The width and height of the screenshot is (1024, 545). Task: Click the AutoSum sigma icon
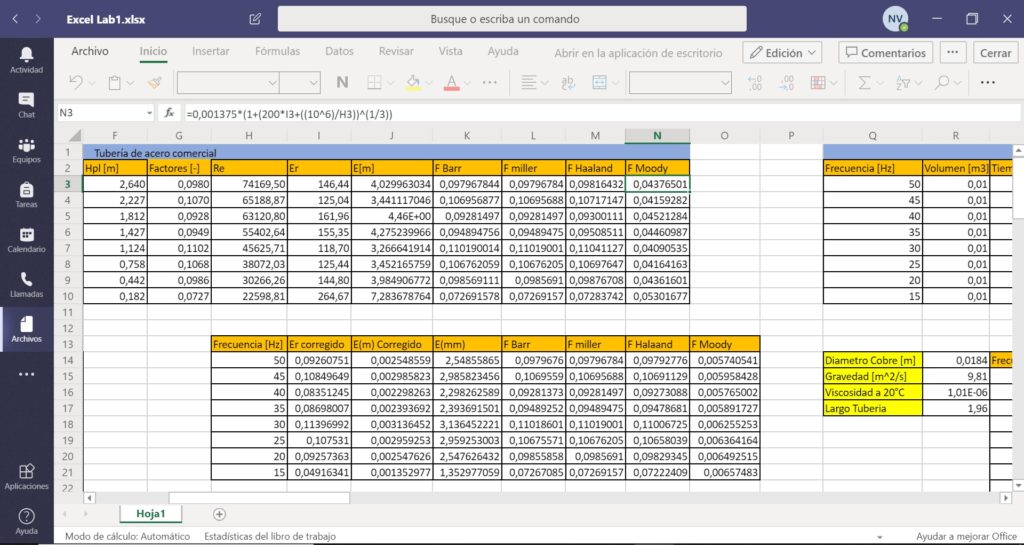pos(865,83)
